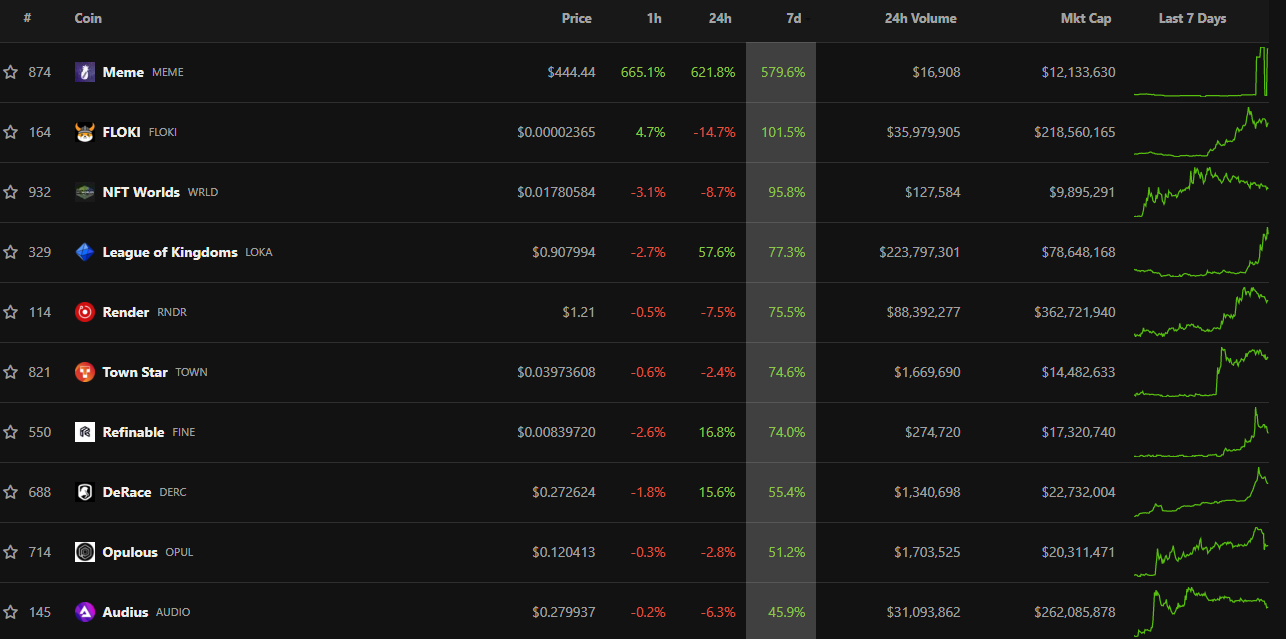Screen dimensions: 1286x639
Task: Sort by 1h change column
Action: pyautogui.click(x=654, y=18)
